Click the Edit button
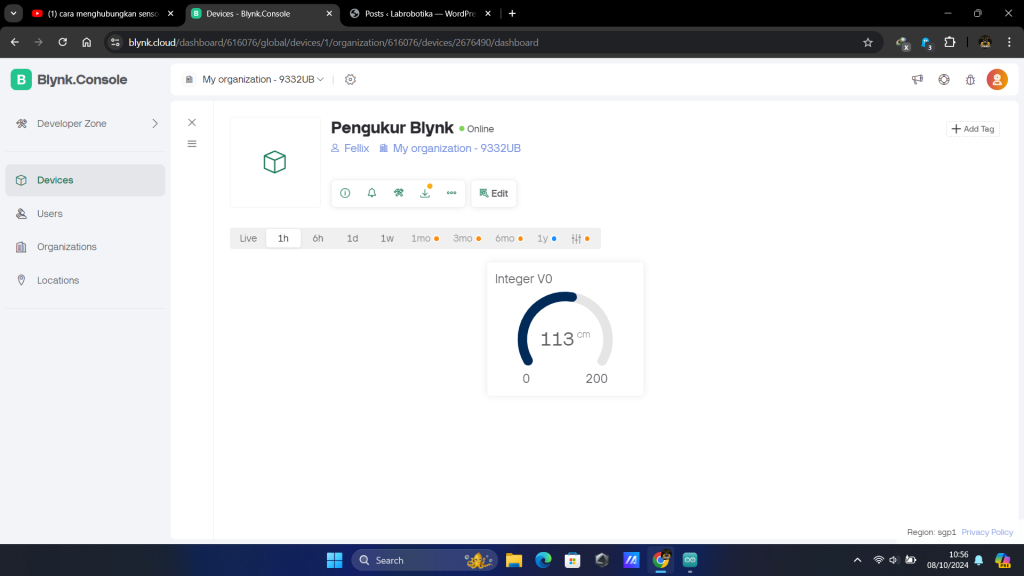This screenshot has height=576, width=1024. pos(494,193)
